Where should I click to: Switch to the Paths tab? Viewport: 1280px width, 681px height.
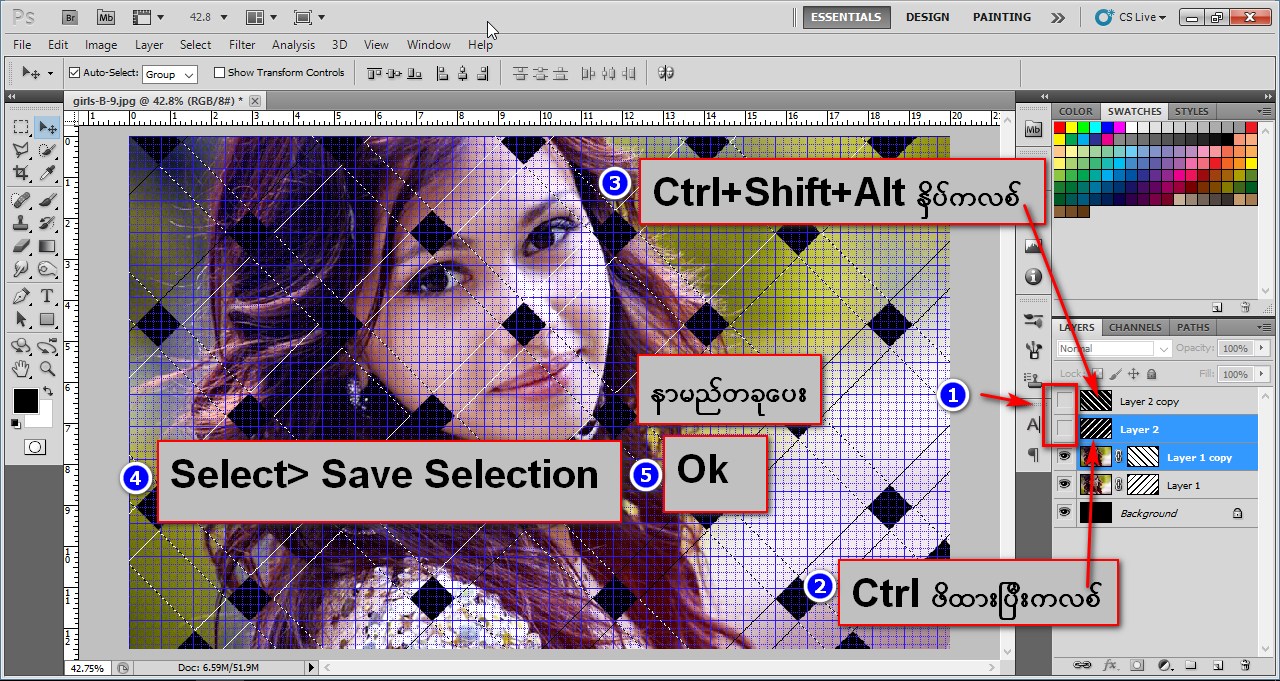(x=1193, y=327)
